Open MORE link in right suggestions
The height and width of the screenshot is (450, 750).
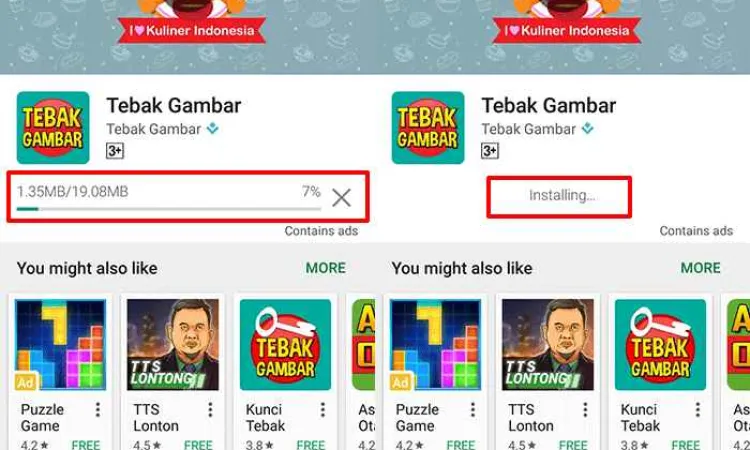(x=701, y=268)
